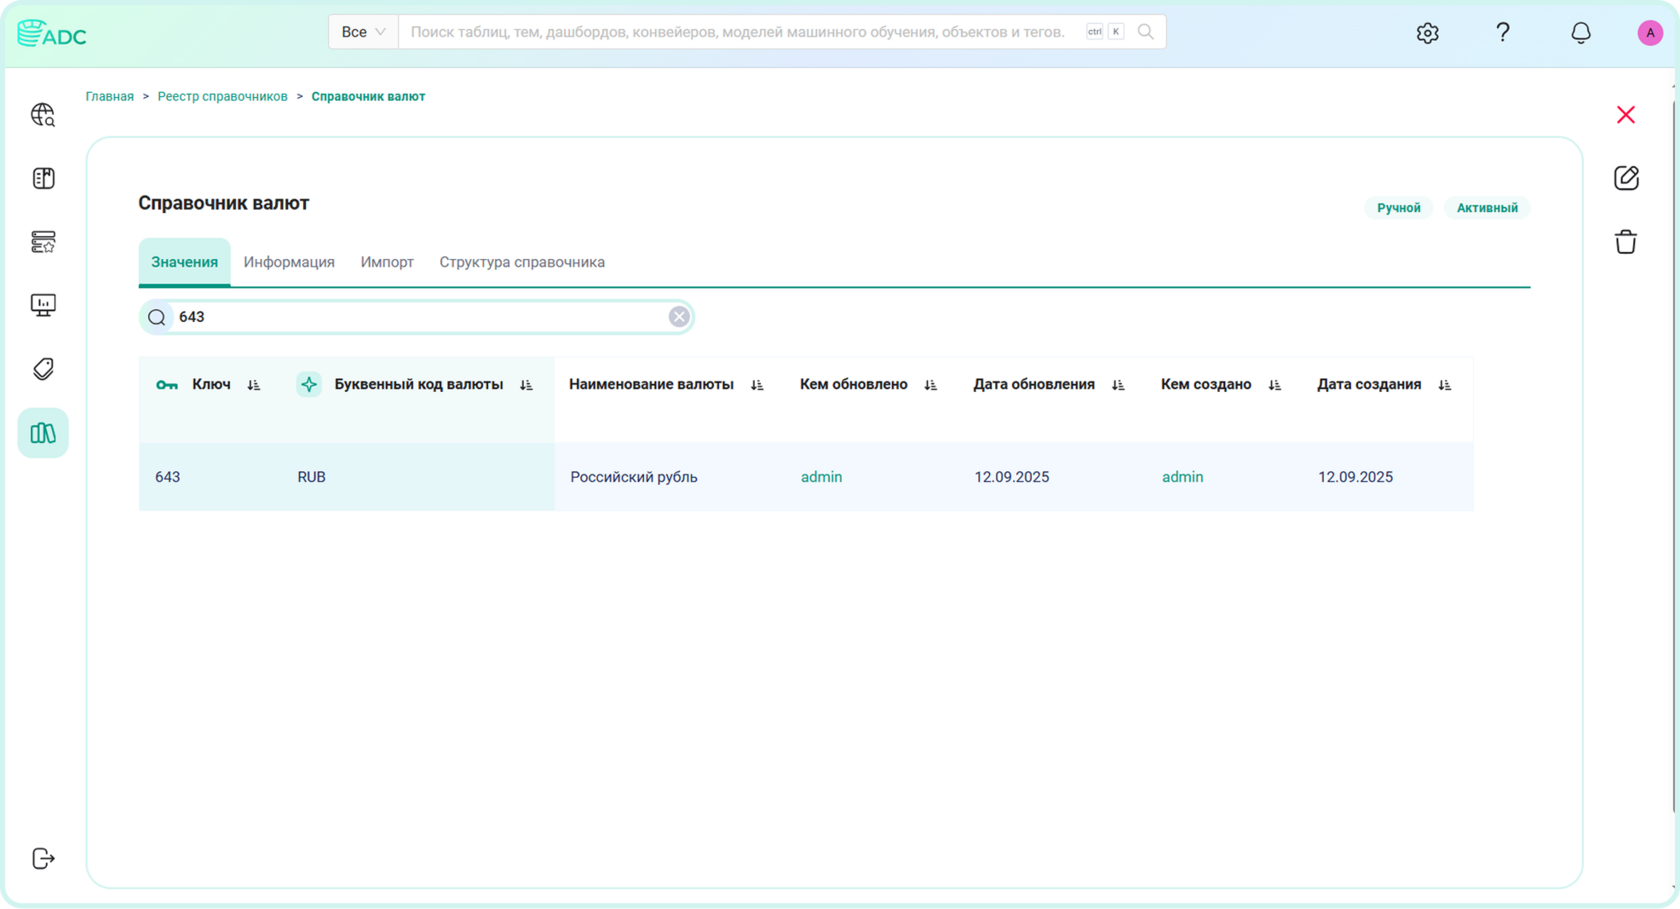Viewport: 1680px width, 909px height.
Task: Sort by Кем обновлено column
Action: [931, 385]
